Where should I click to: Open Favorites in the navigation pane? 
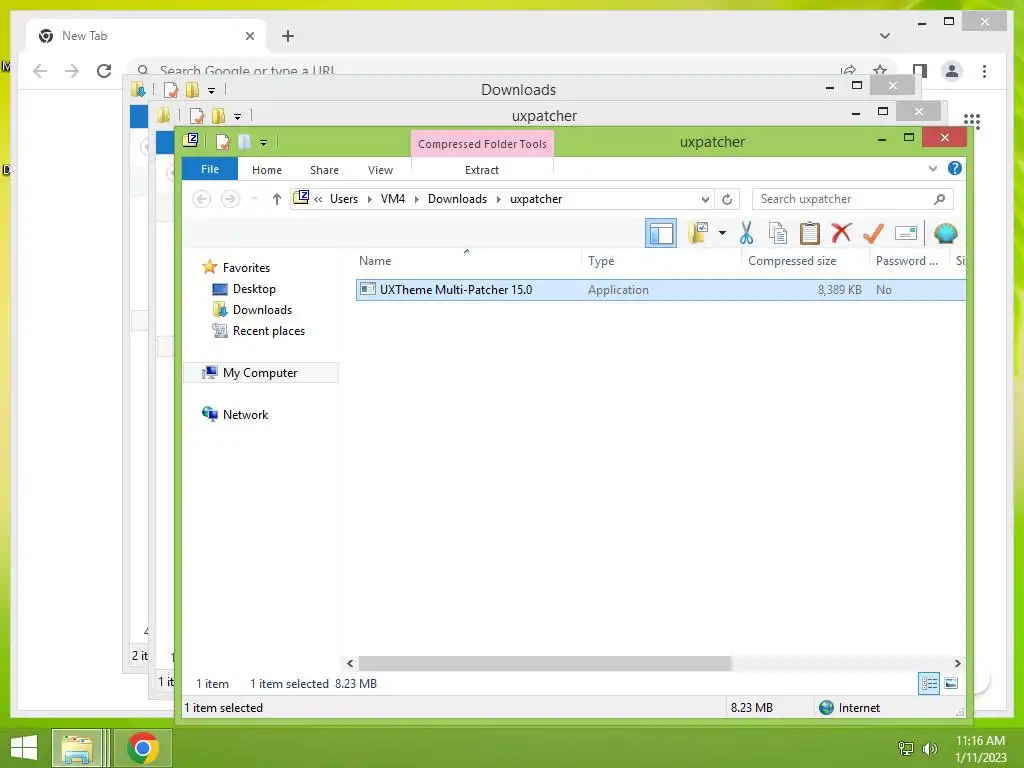pyautogui.click(x=246, y=268)
